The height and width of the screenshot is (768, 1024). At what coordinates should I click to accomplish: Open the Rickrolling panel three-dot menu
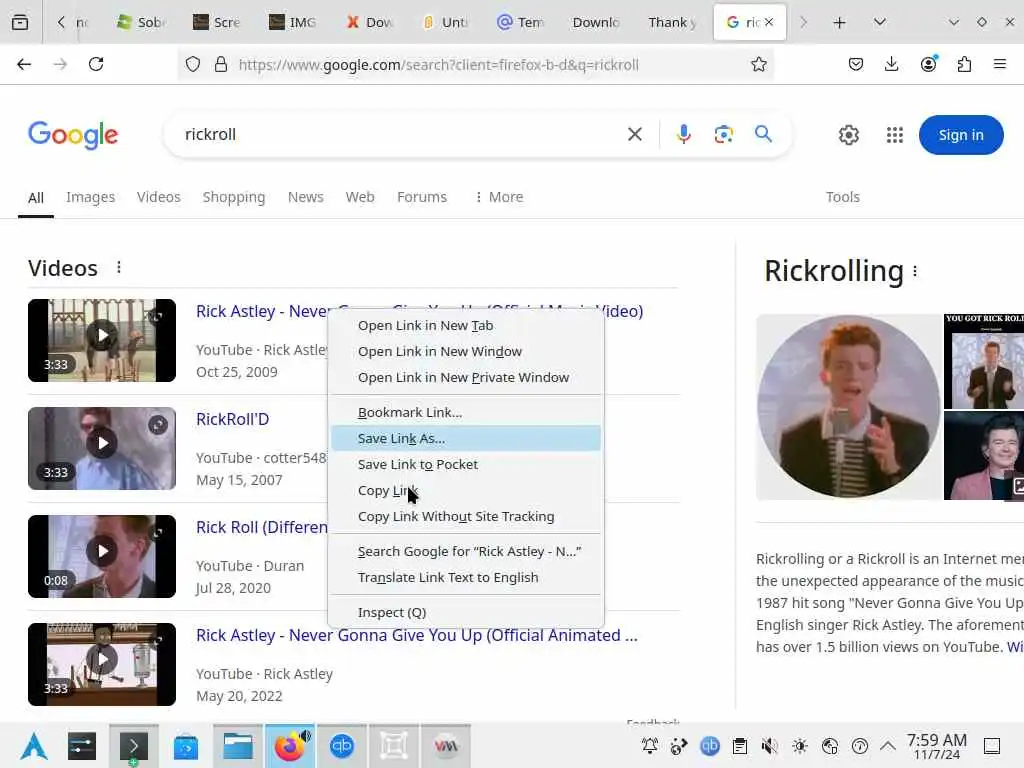pos(915,271)
